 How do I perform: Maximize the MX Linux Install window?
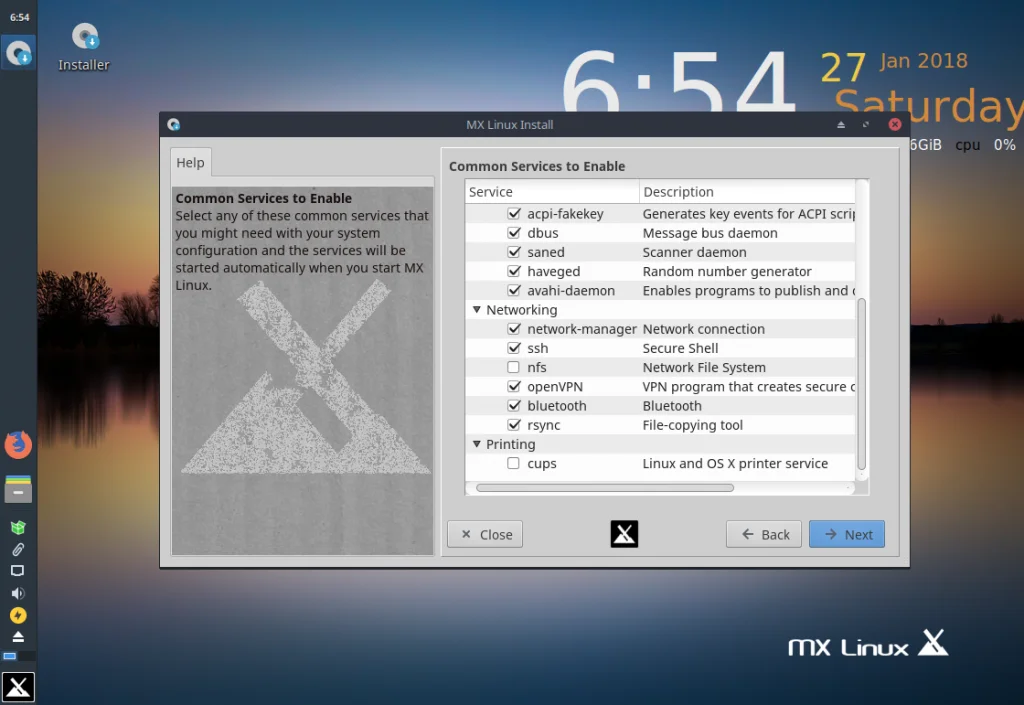(x=866, y=124)
